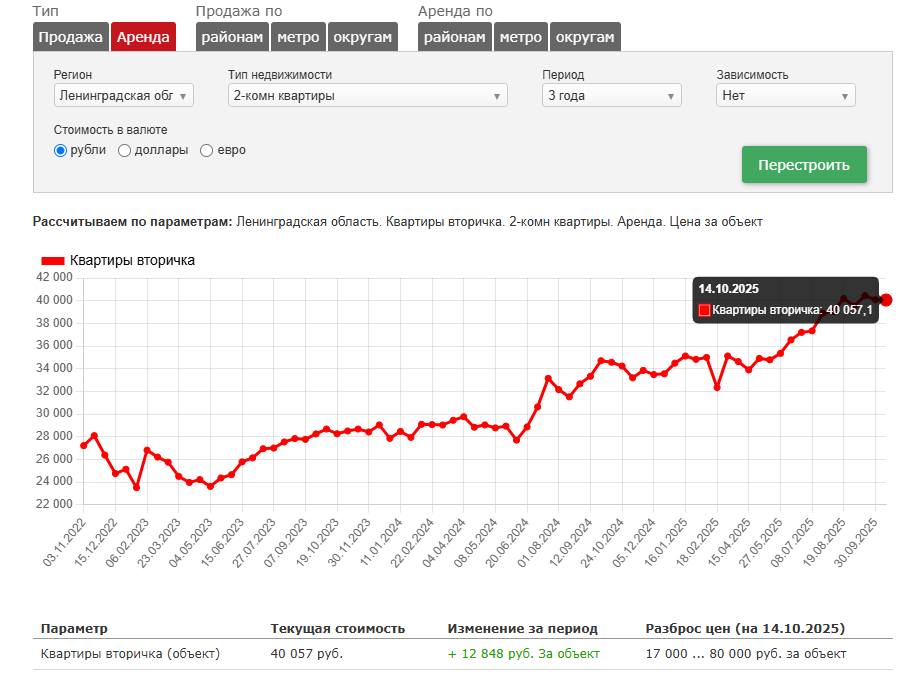Click the large highlighted last chart point
This screenshot has height=686, width=920.
pos(886,300)
